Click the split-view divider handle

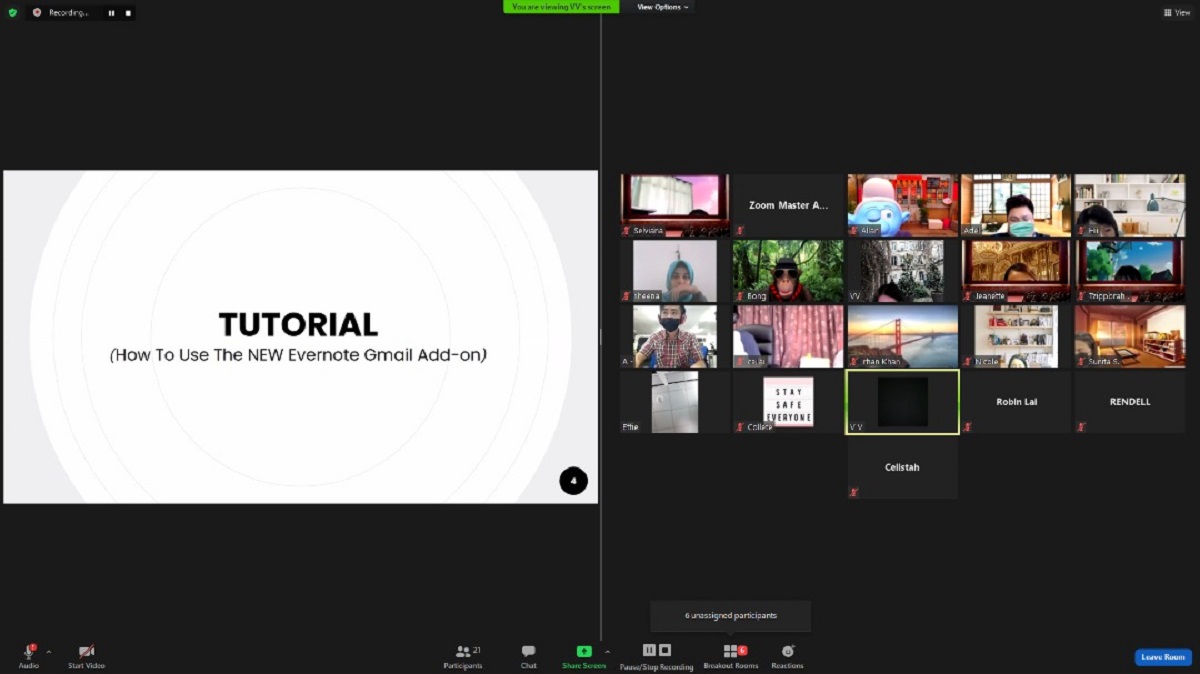(600, 337)
